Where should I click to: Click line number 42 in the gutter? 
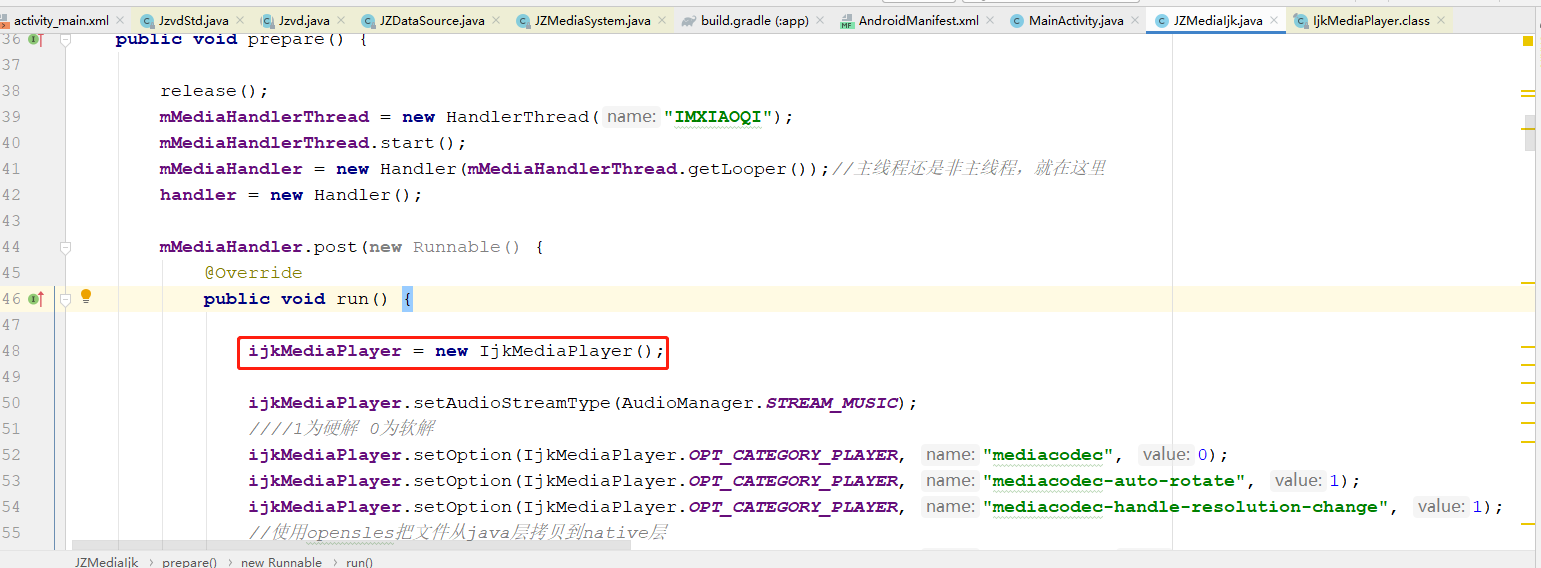[x=11, y=195]
